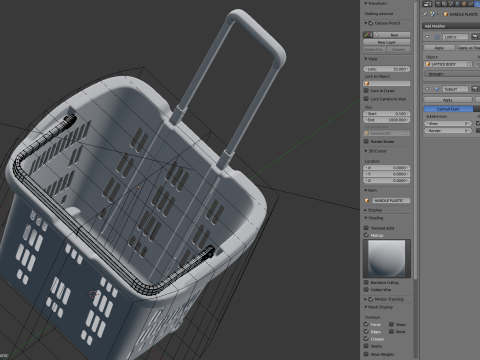Enable Hidden Wire checkbox

(x=366, y=290)
